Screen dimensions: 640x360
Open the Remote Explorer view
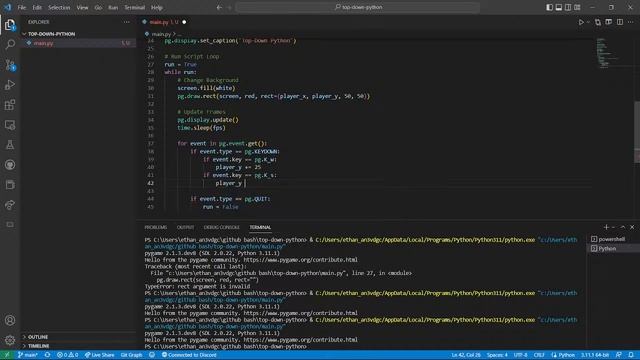[x=10, y=125]
